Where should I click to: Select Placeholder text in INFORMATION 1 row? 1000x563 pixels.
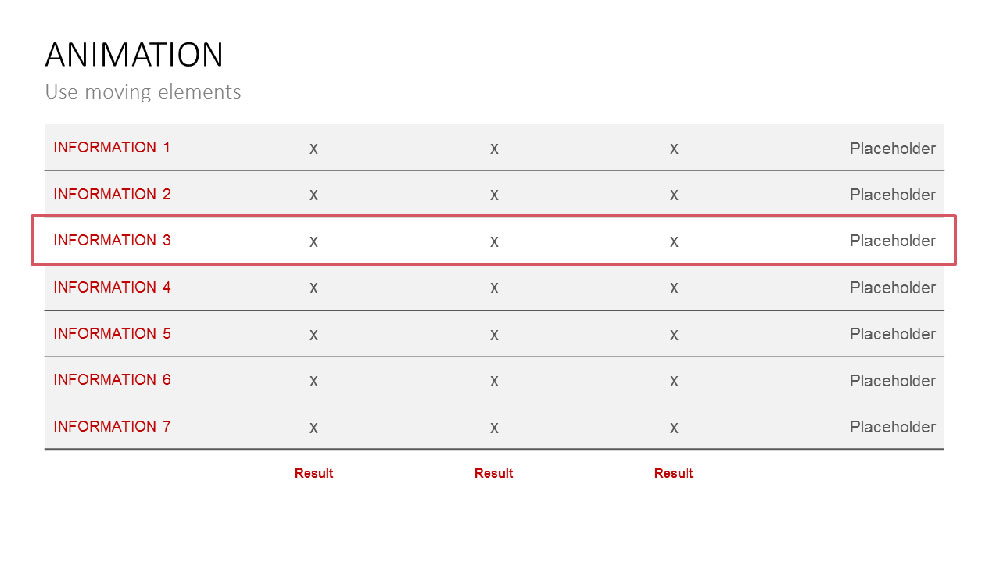(892, 148)
